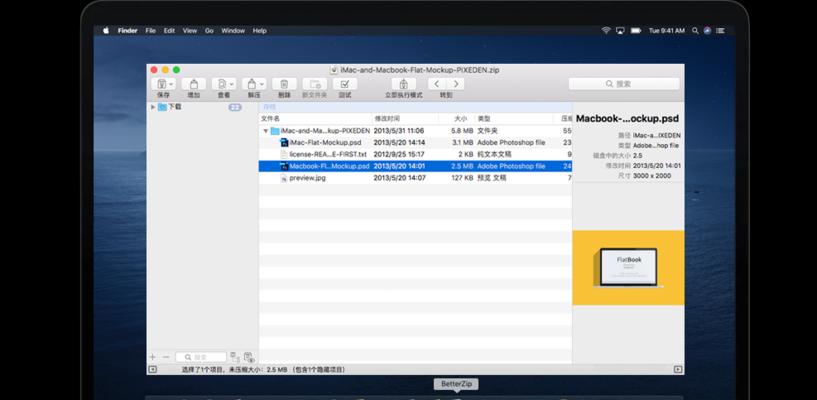
Task: Click the 新文件夹 (New Folder) toolbar icon
Action: [315, 84]
